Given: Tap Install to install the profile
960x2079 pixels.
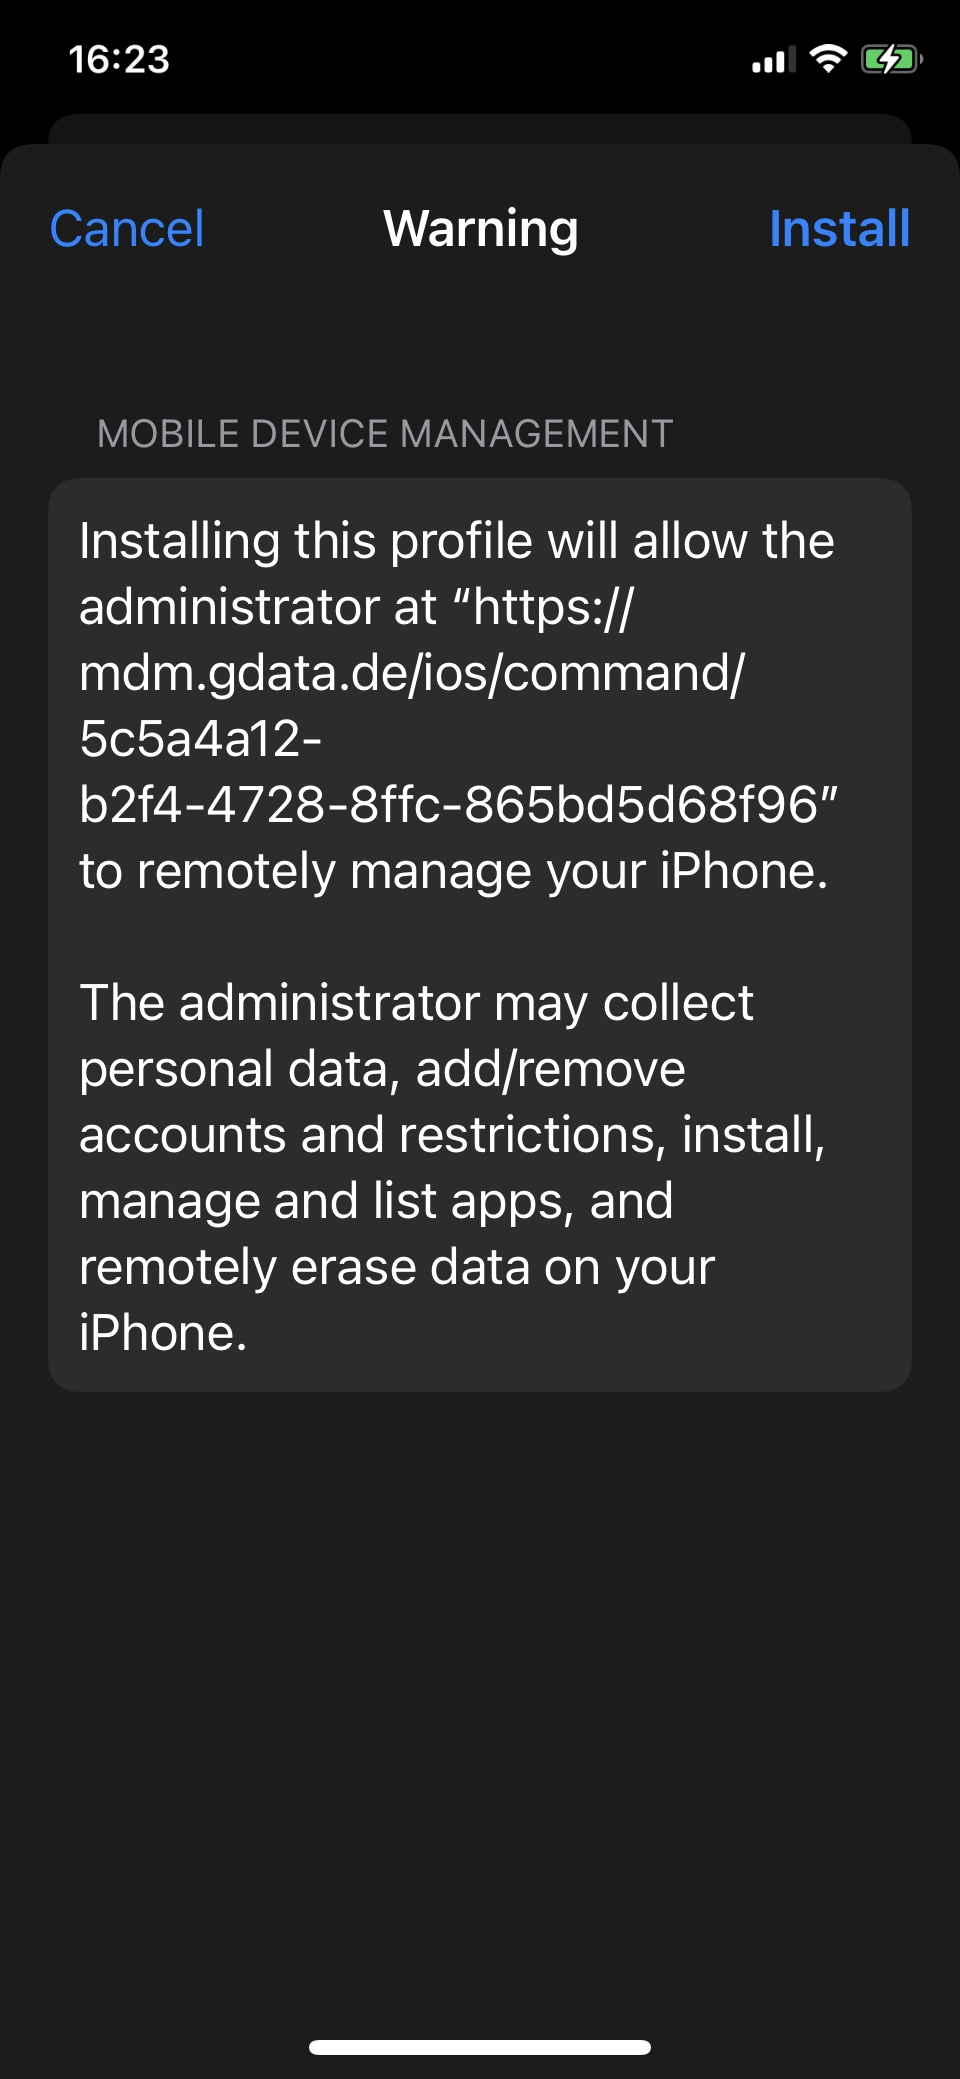Looking at the screenshot, I should point(839,229).
